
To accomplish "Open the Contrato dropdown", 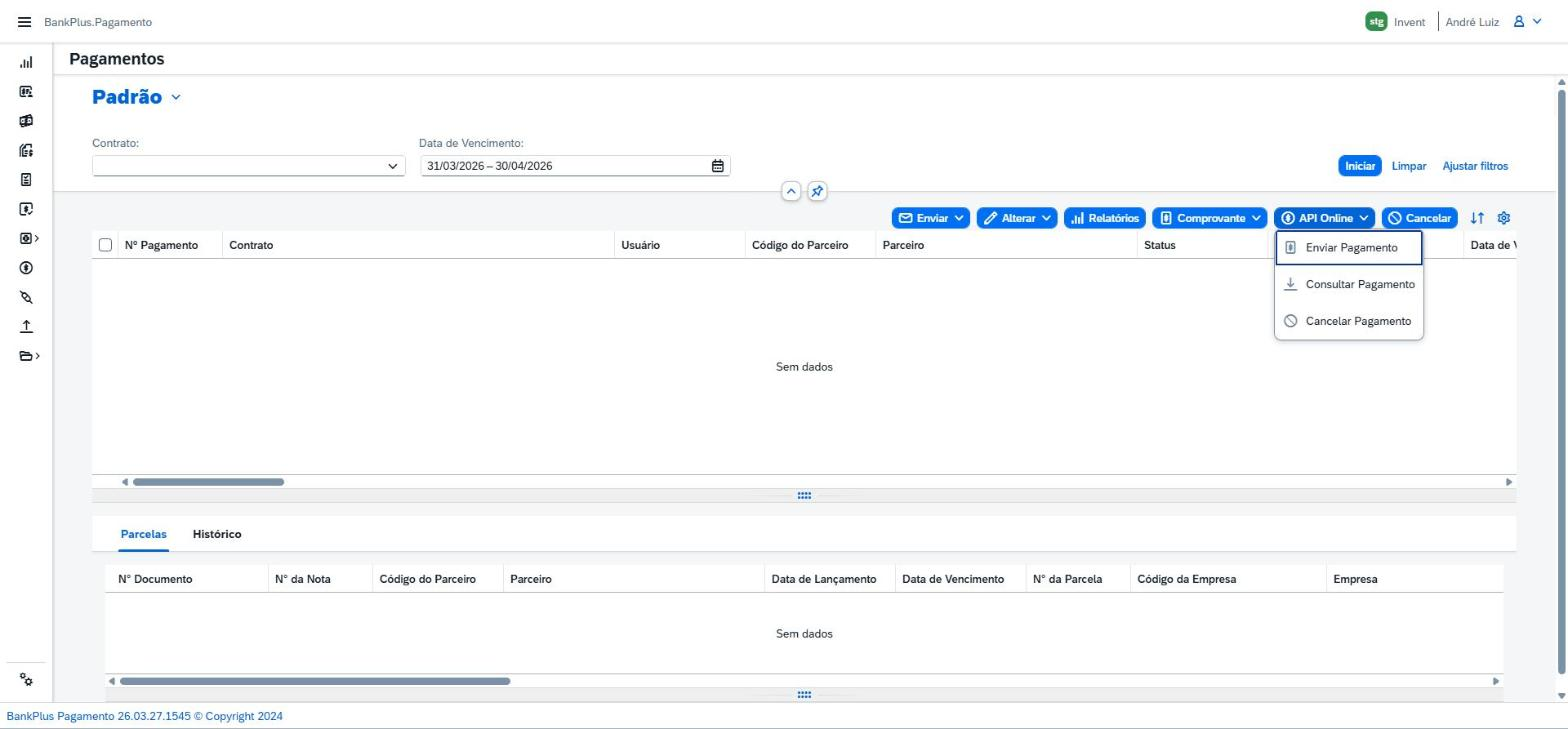I will tap(392, 166).
